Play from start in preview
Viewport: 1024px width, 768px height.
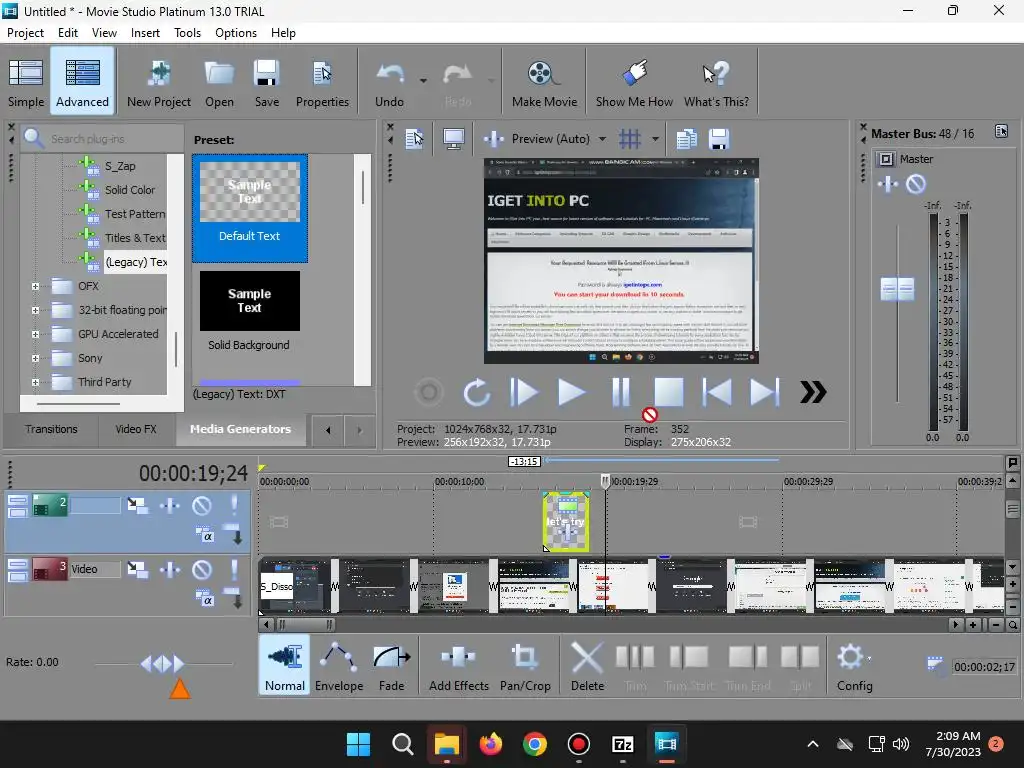(524, 392)
